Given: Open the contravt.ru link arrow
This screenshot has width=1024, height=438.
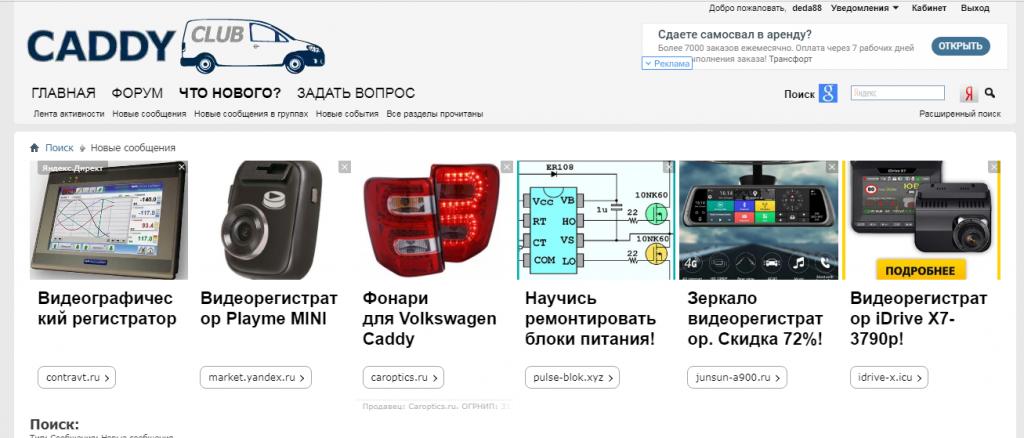Looking at the screenshot, I should point(107,377).
